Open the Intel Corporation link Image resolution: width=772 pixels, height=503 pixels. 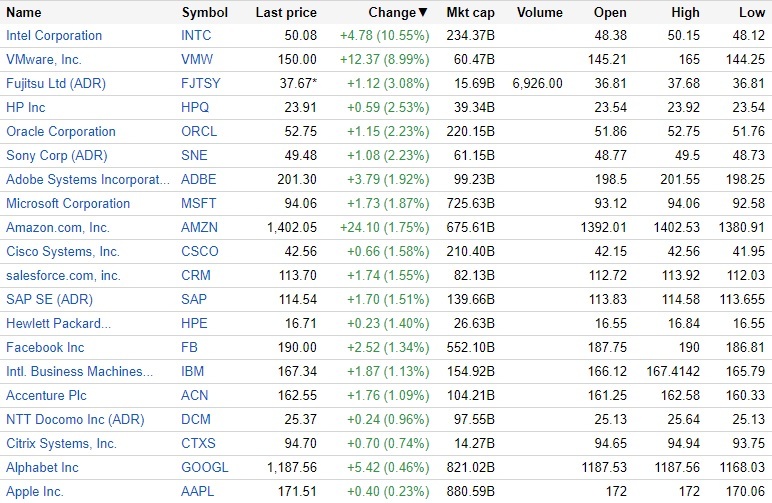(54, 36)
